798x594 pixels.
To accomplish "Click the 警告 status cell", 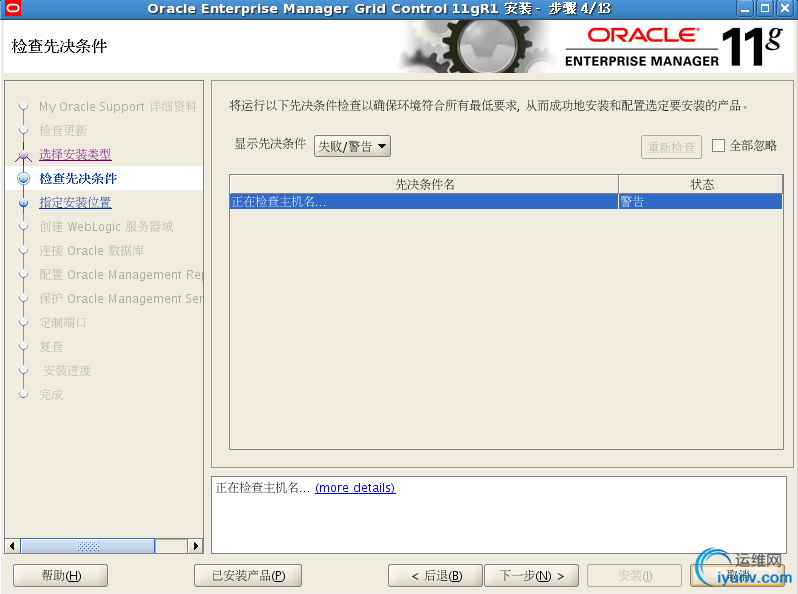I will pyautogui.click(x=700, y=202).
